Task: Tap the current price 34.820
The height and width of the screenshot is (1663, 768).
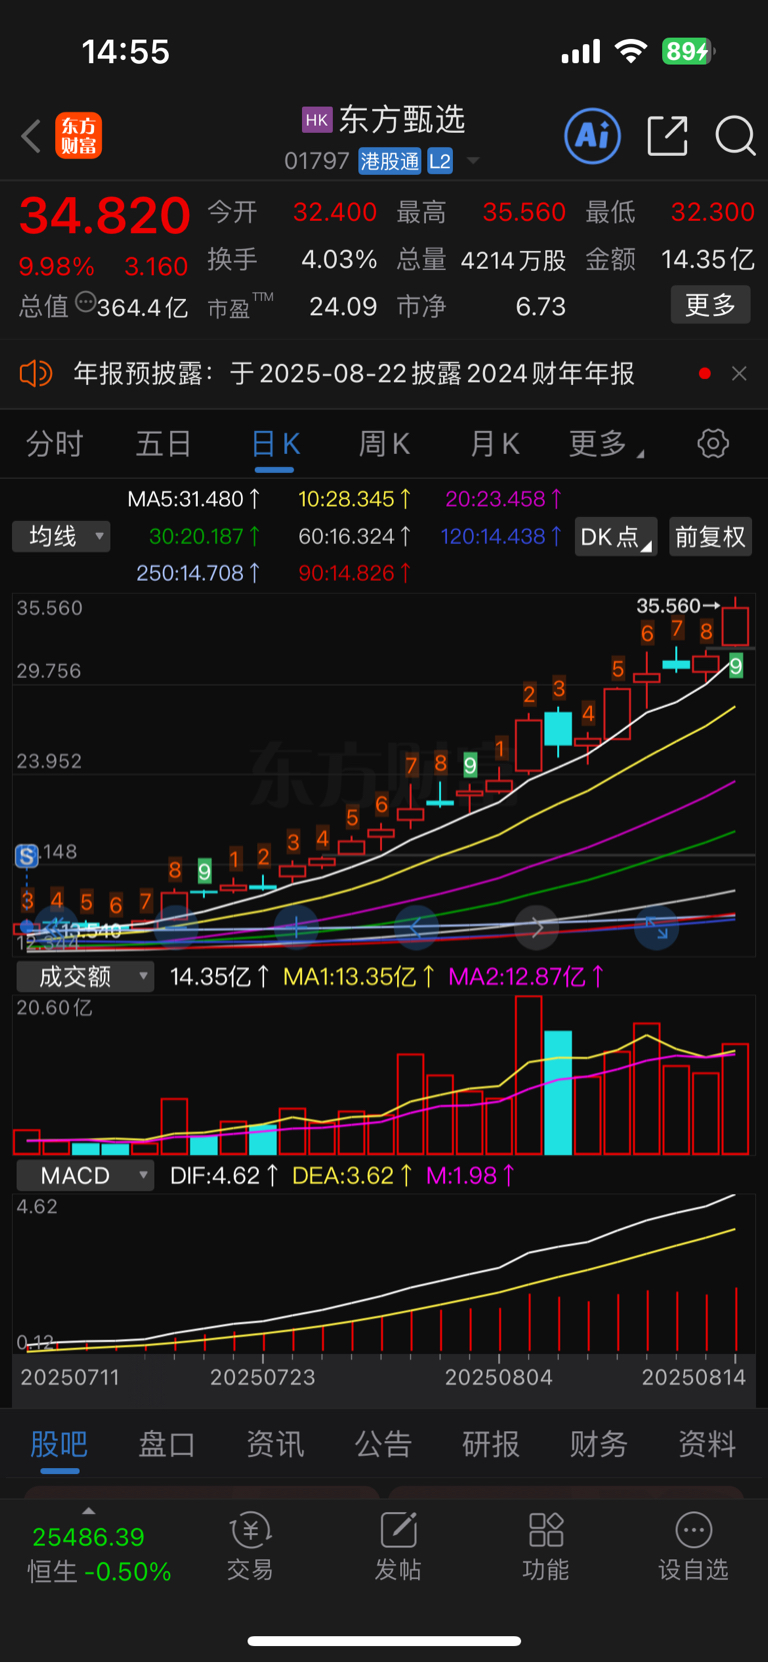Action: [x=105, y=215]
